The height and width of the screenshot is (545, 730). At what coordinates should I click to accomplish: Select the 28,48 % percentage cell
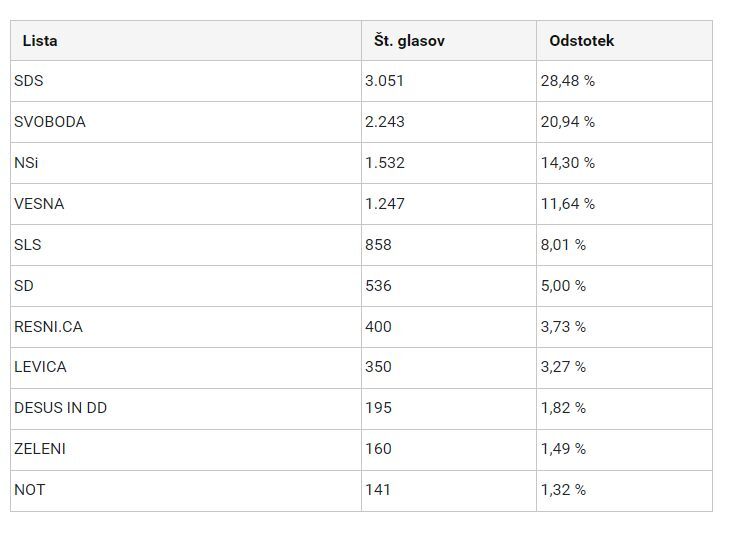pyautogui.click(x=567, y=81)
